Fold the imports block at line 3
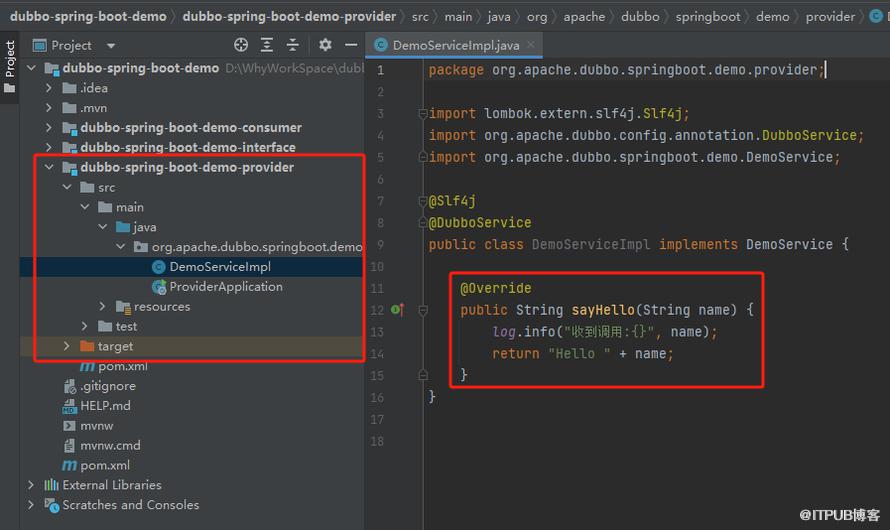 point(423,113)
